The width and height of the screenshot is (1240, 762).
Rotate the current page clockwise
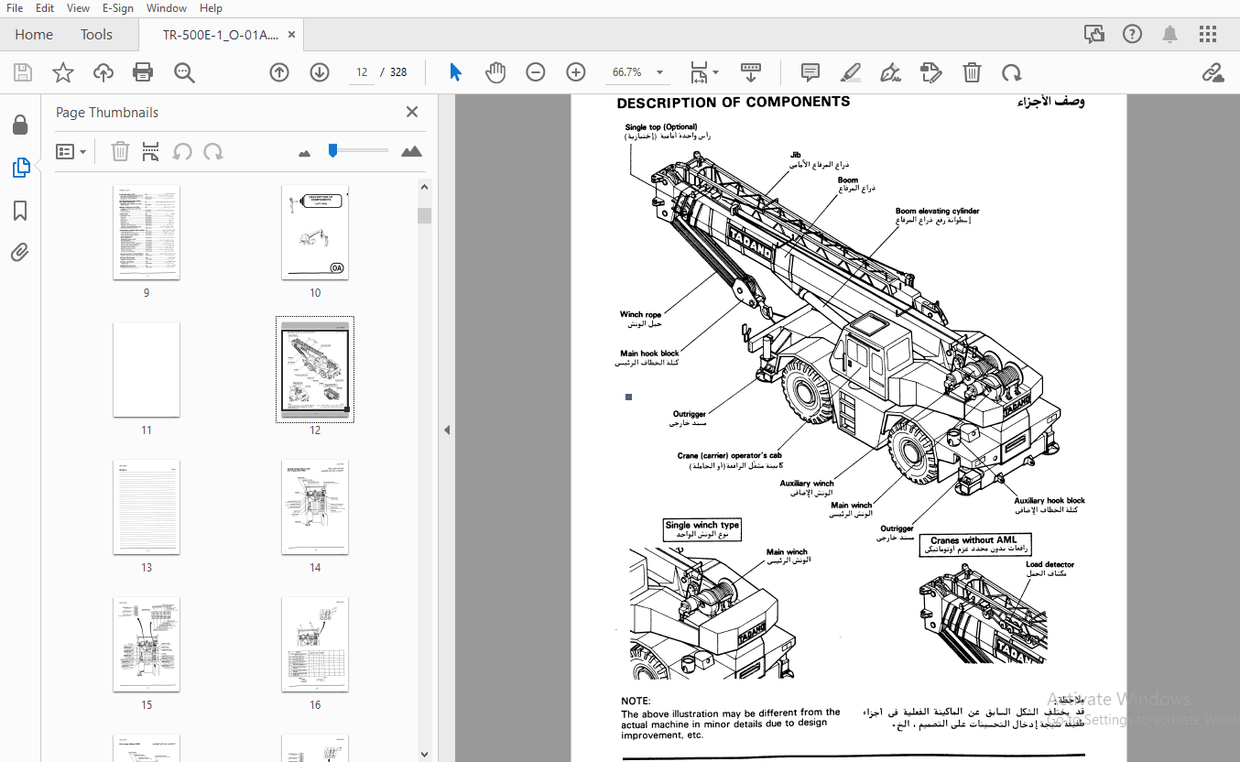pyautogui.click(x=1012, y=72)
